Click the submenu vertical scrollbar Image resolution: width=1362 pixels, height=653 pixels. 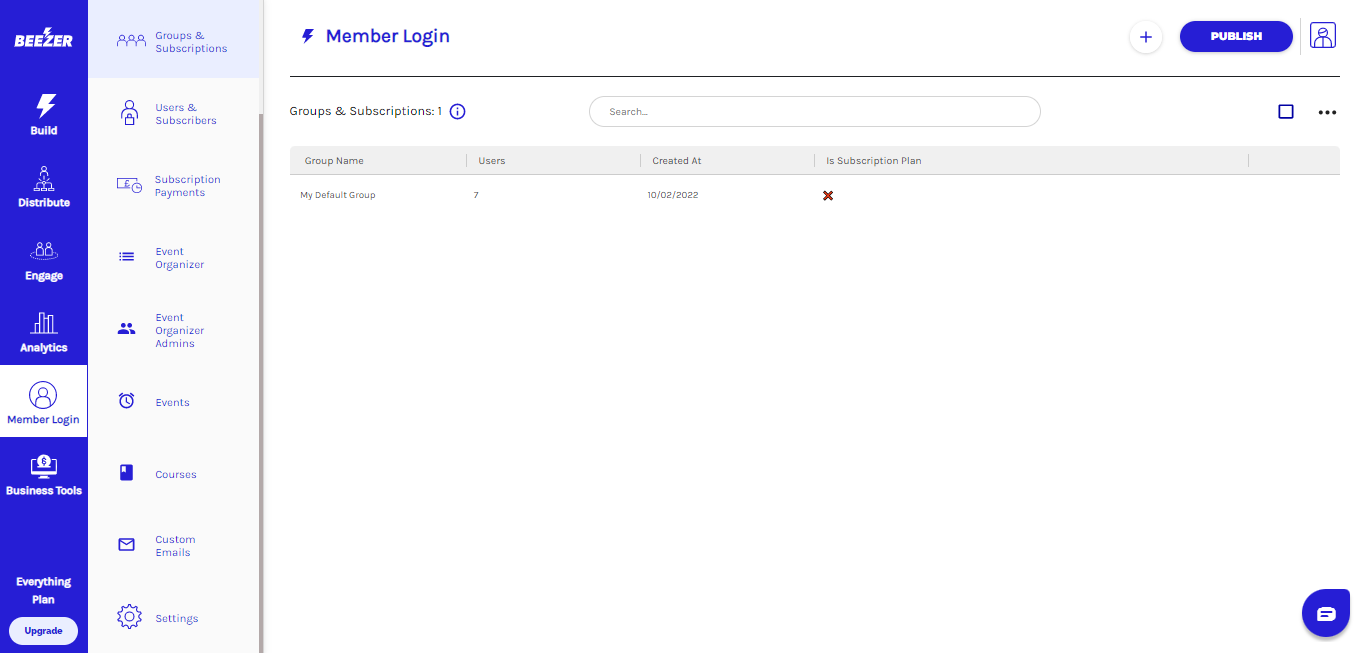(x=261, y=380)
